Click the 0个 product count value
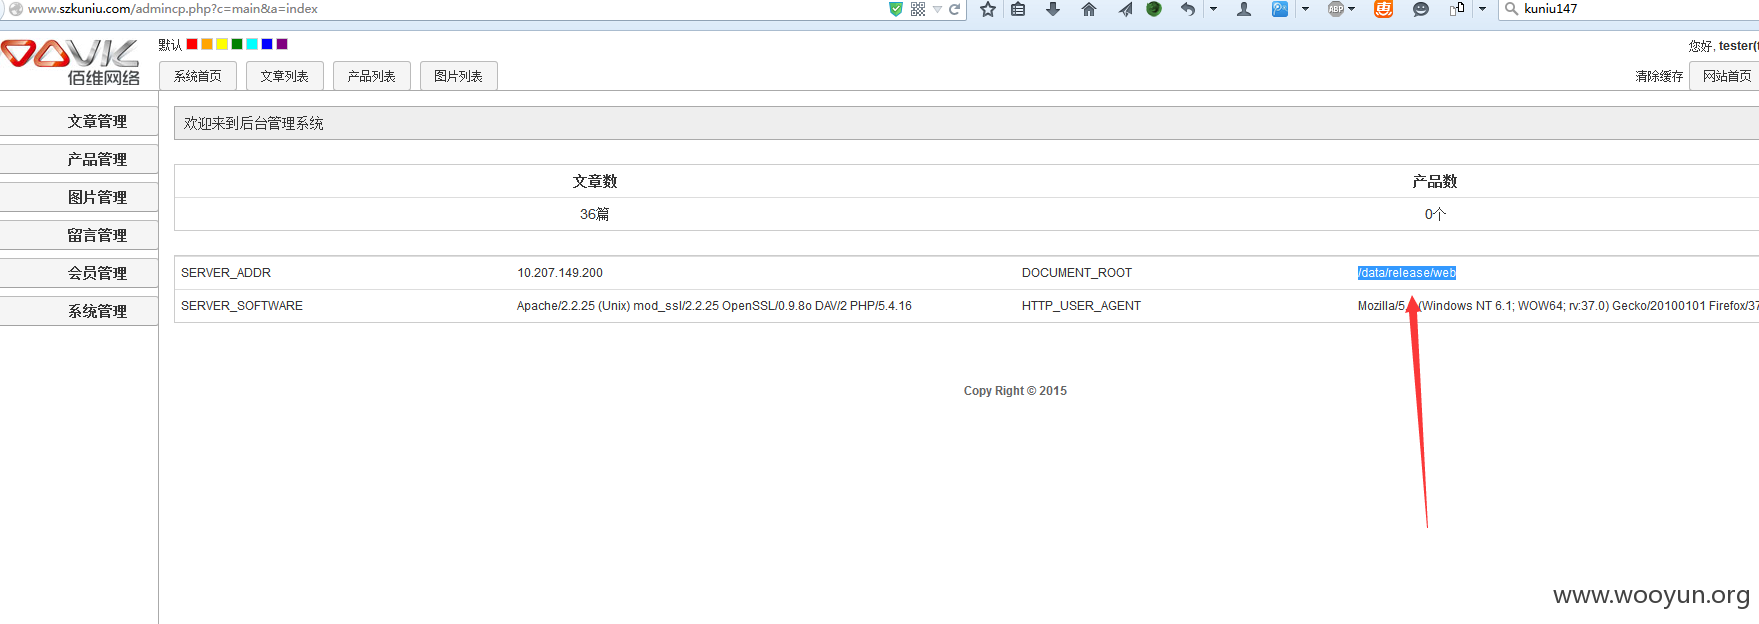Image resolution: width=1759 pixels, height=624 pixels. pos(1435,214)
